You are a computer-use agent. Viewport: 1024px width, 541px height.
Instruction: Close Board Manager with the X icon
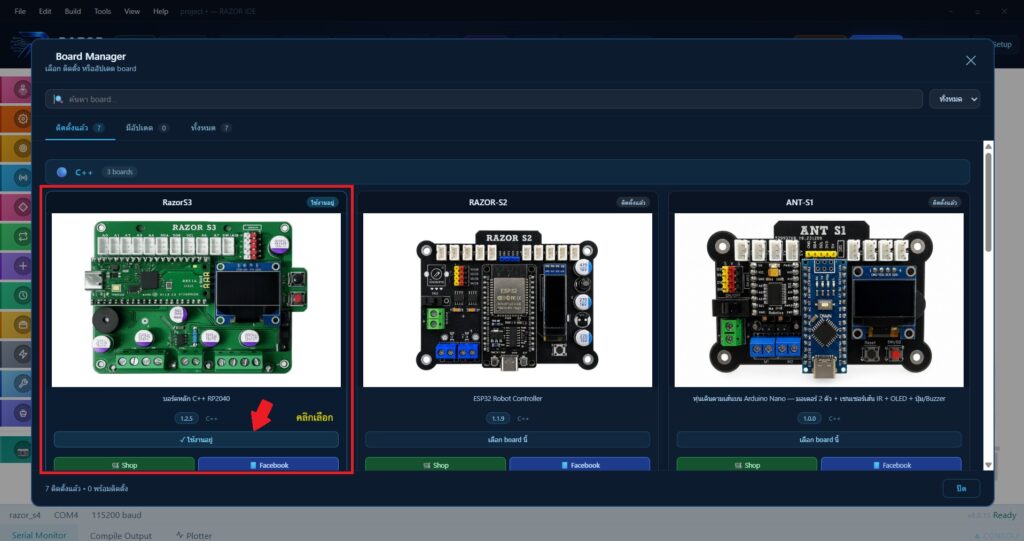coord(970,61)
